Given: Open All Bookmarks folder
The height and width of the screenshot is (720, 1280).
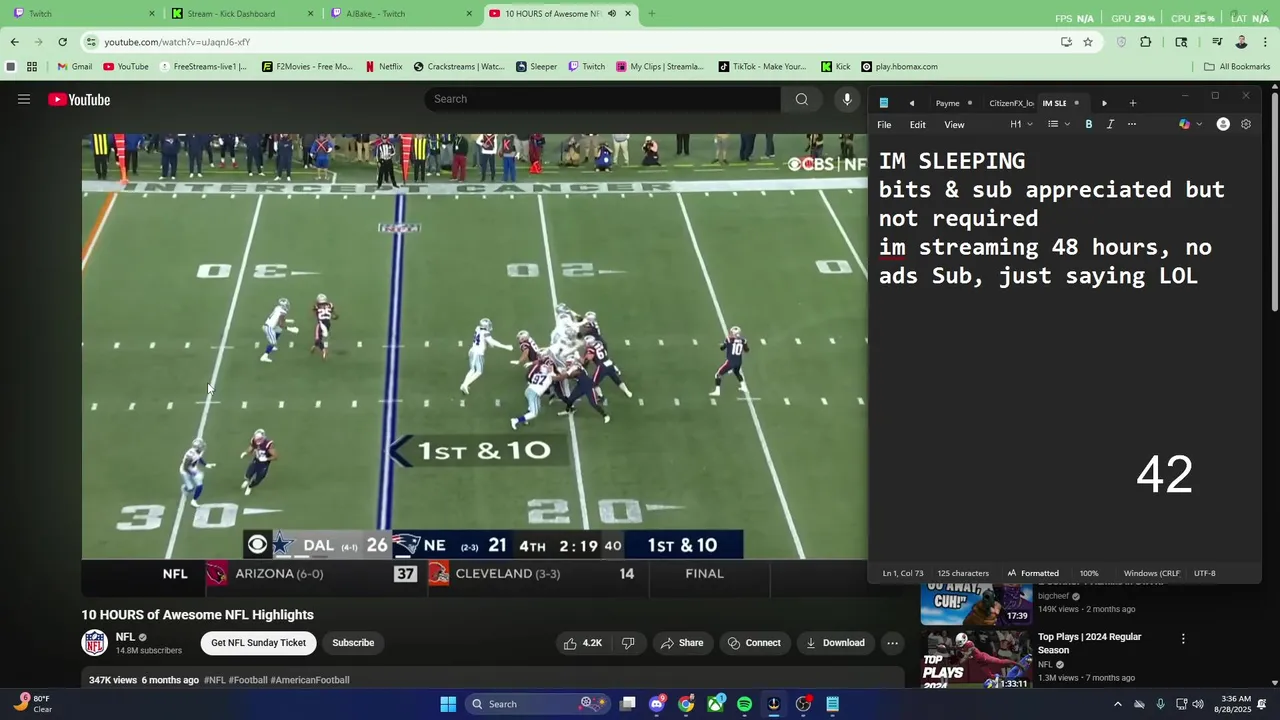Looking at the screenshot, I should (1237, 67).
